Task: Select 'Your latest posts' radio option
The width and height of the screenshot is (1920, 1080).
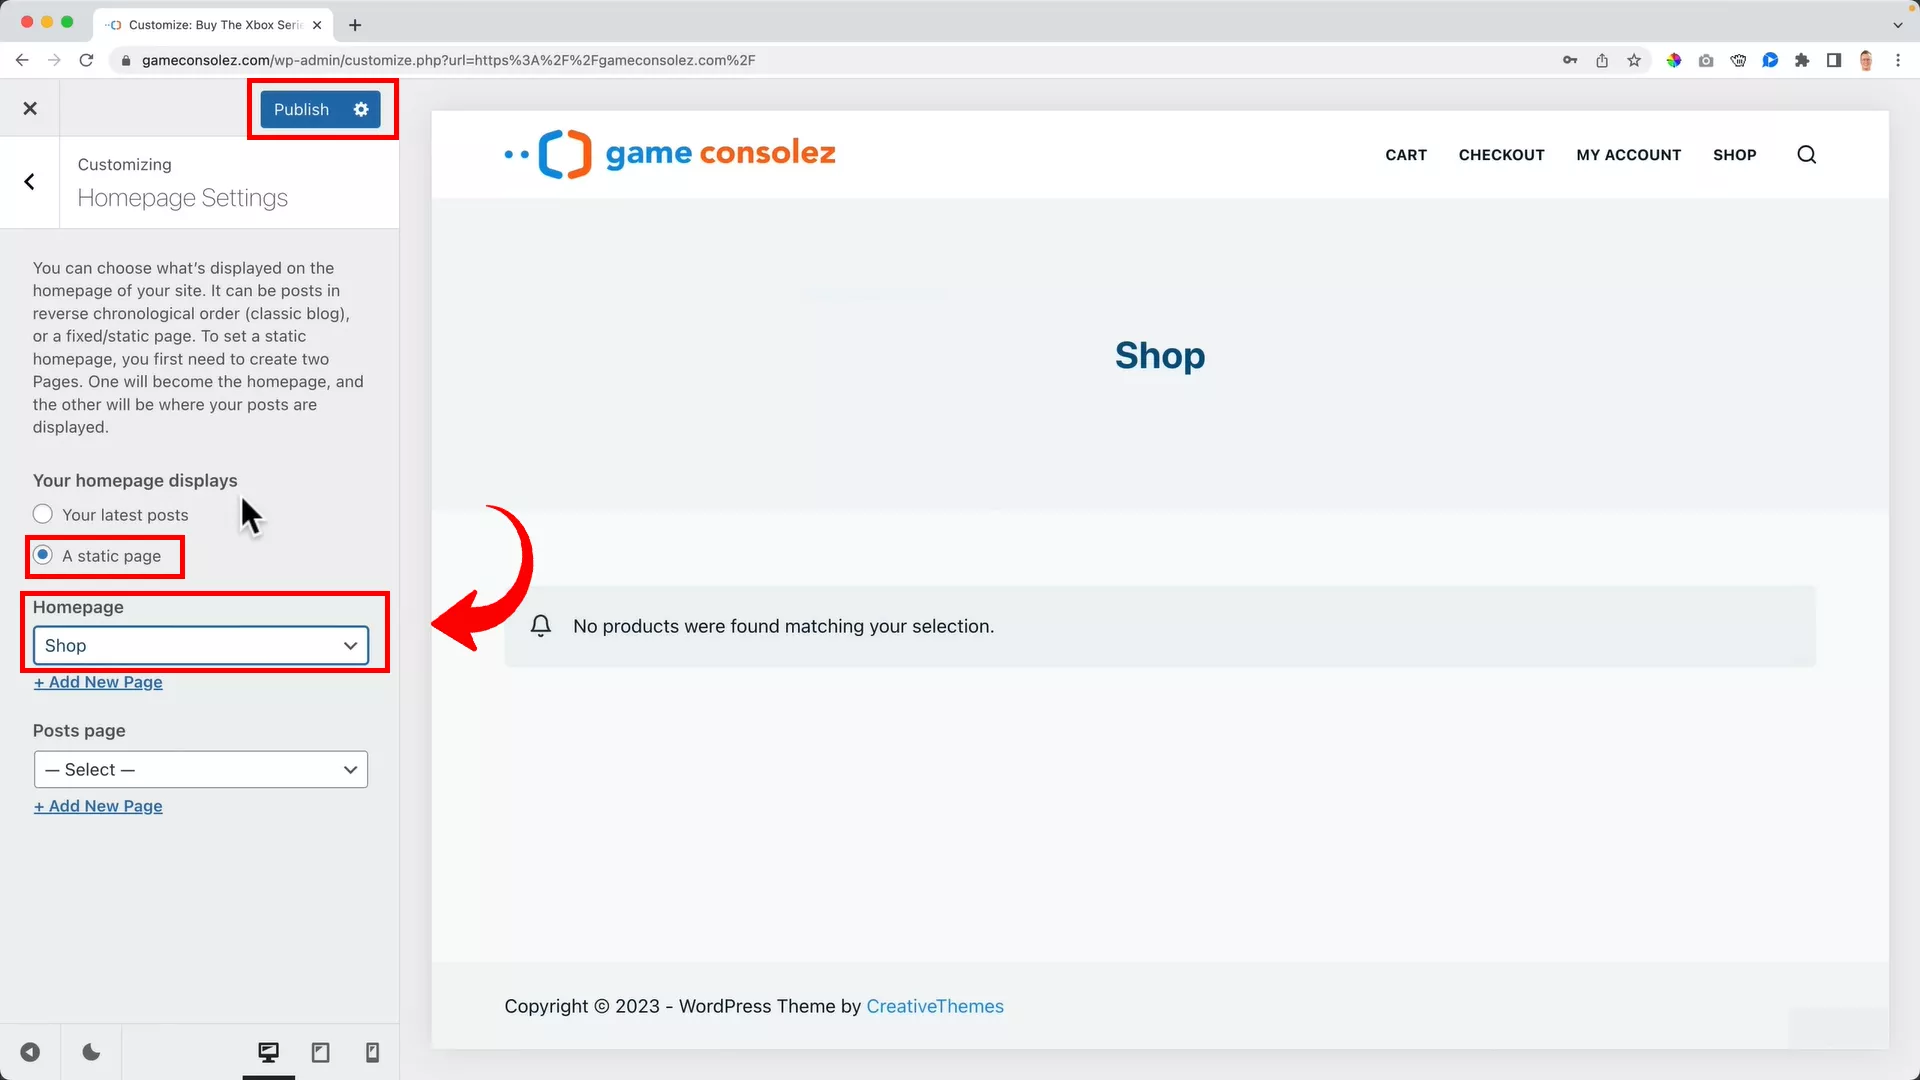Action: coord(43,514)
